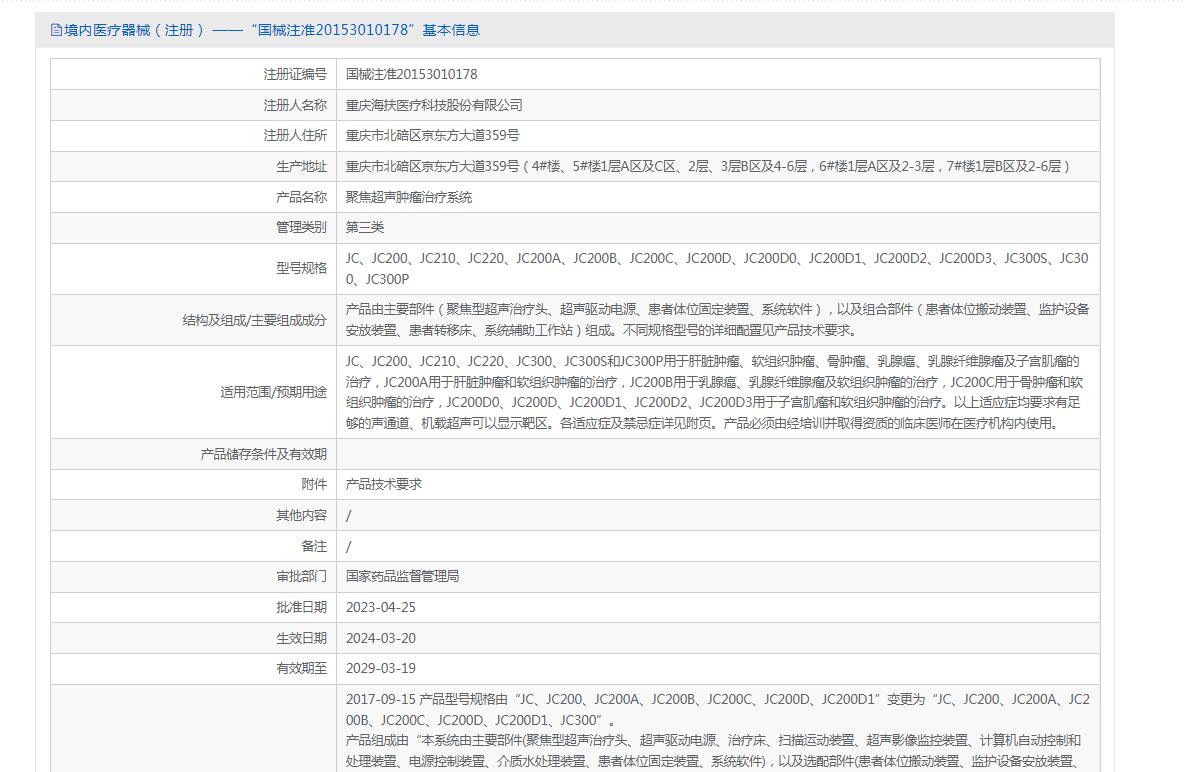The image size is (1185, 772).
Task: Click product name 聚焦超声肿瘤治疗系统
Action: (409, 197)
